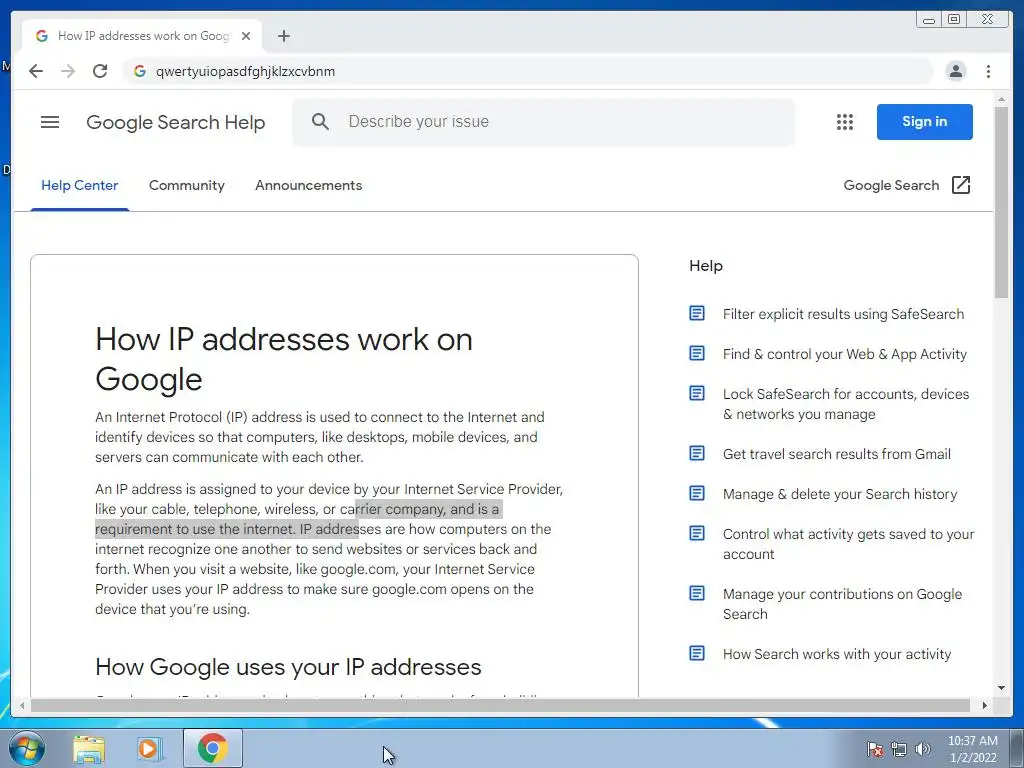This screenshot has height=768, width=1024.
Task: Click the Show desktop button at taskbar end
Action: pos(1017,748)
